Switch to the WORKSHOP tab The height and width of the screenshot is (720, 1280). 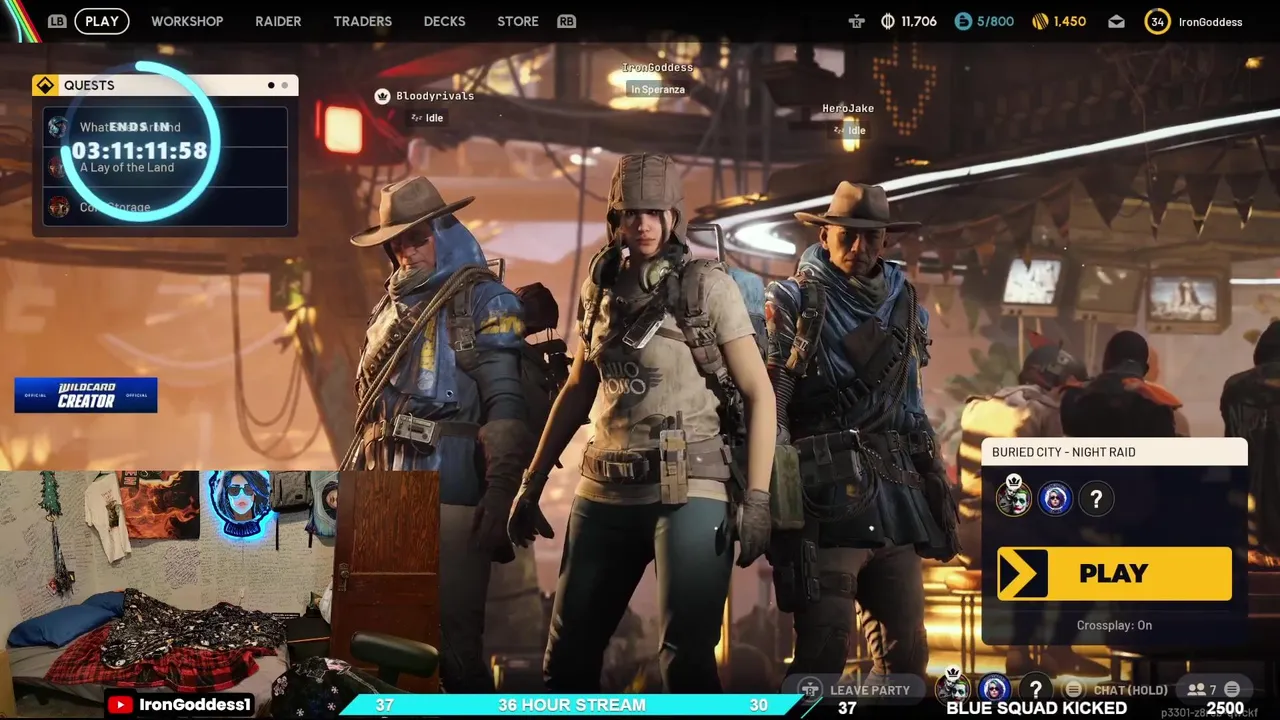coord(187,21)
